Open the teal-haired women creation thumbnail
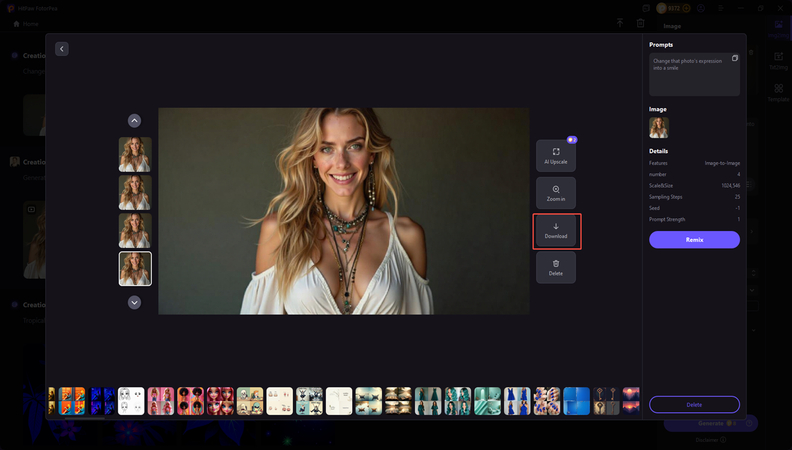The image size is (792, 450). click(458, 401)
